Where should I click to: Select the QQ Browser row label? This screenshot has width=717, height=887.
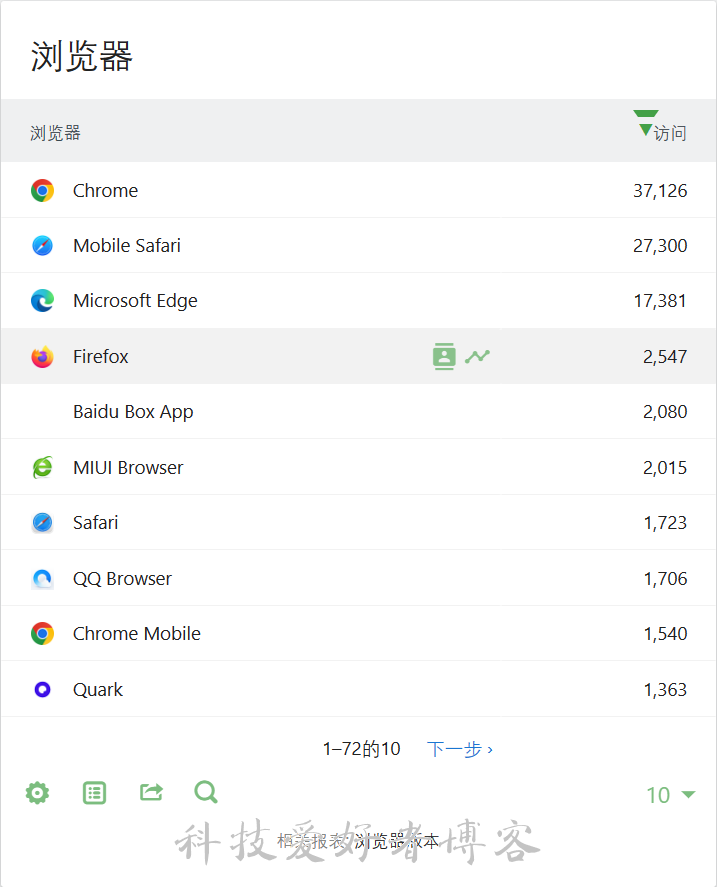click(x=122, y=579)
